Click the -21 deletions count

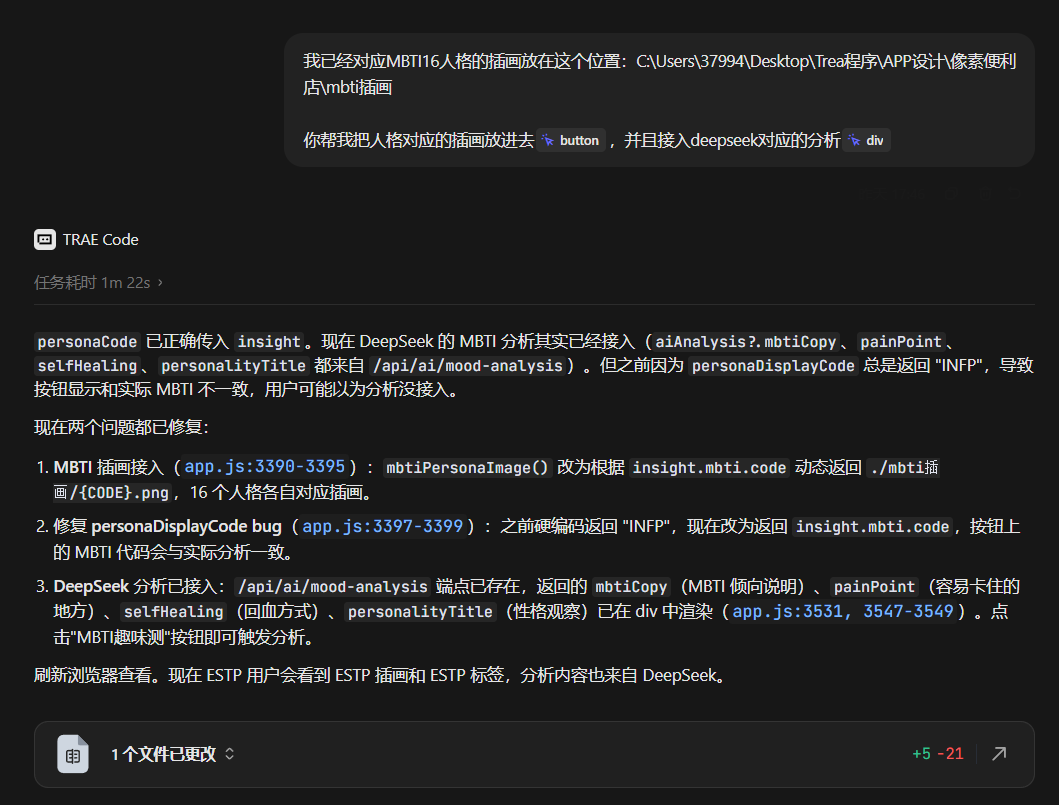coord(950,754)
